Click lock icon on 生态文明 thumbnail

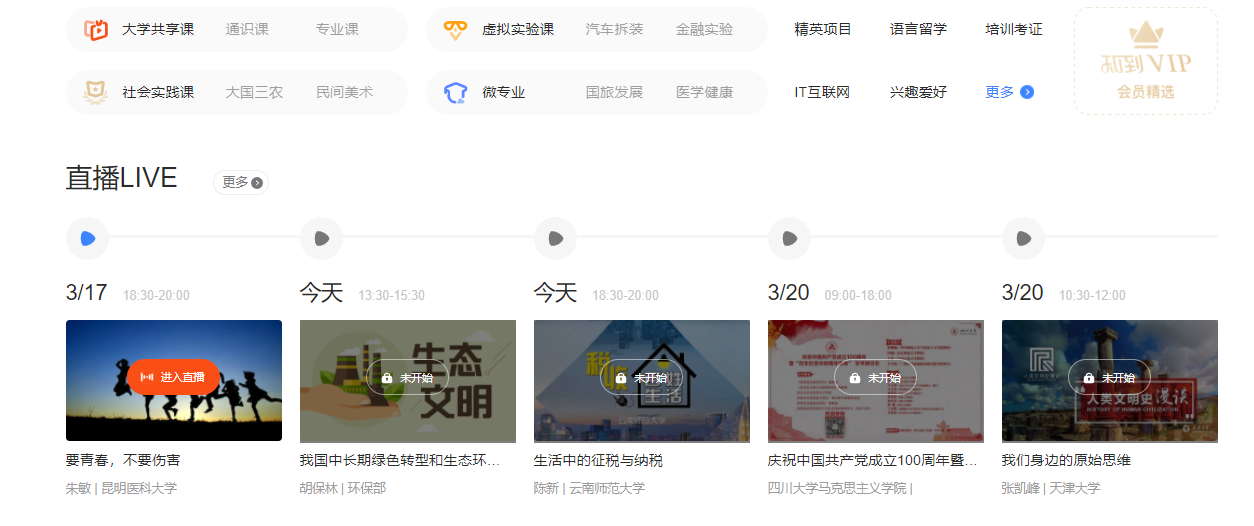(386, 378)
